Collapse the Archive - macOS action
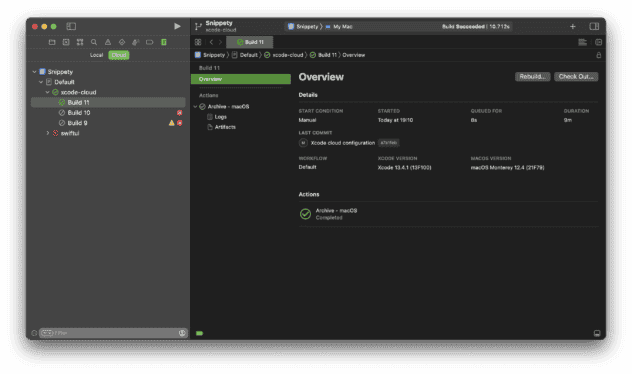The height and width of the screenshot is (374, 632). (195, 106)
